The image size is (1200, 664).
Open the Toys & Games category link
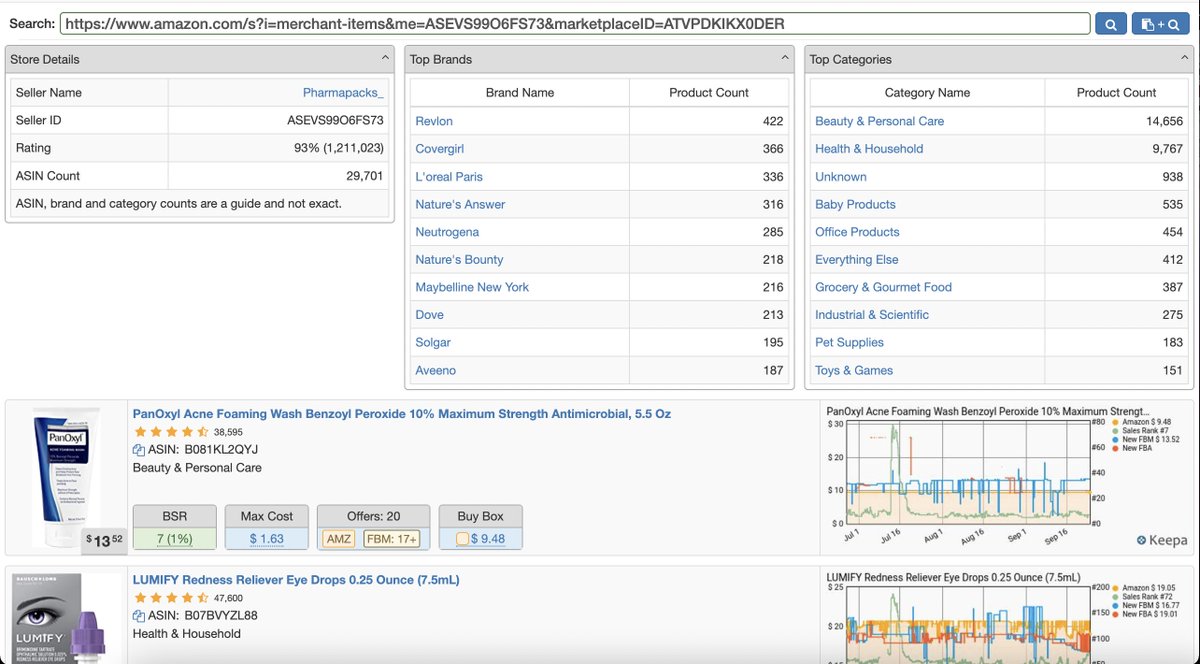(x=854, y=370)
